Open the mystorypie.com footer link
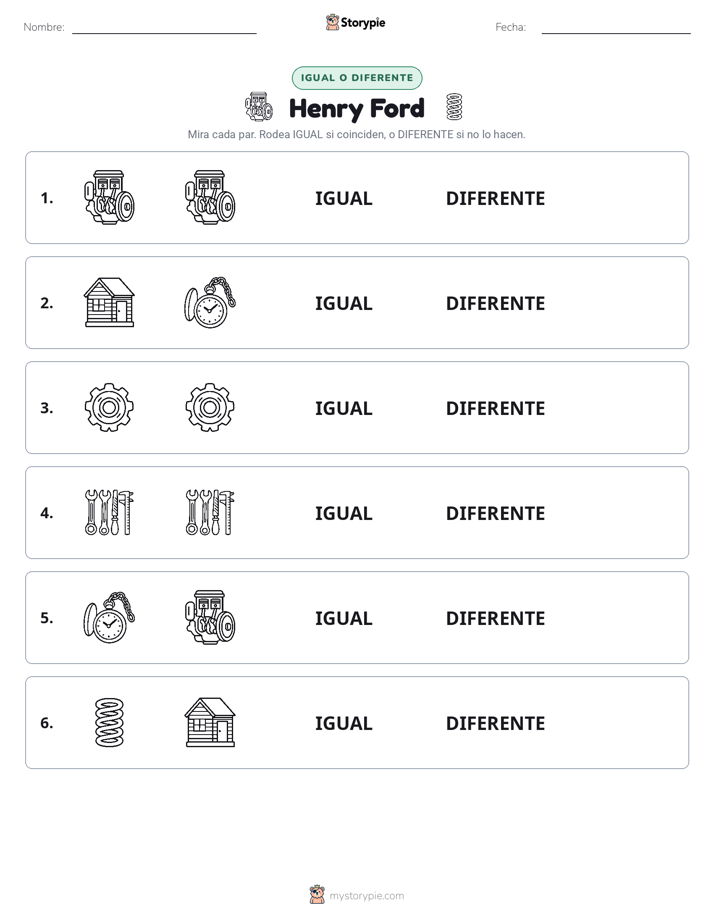Screen dimensions: 714x924 pos(356,895)
